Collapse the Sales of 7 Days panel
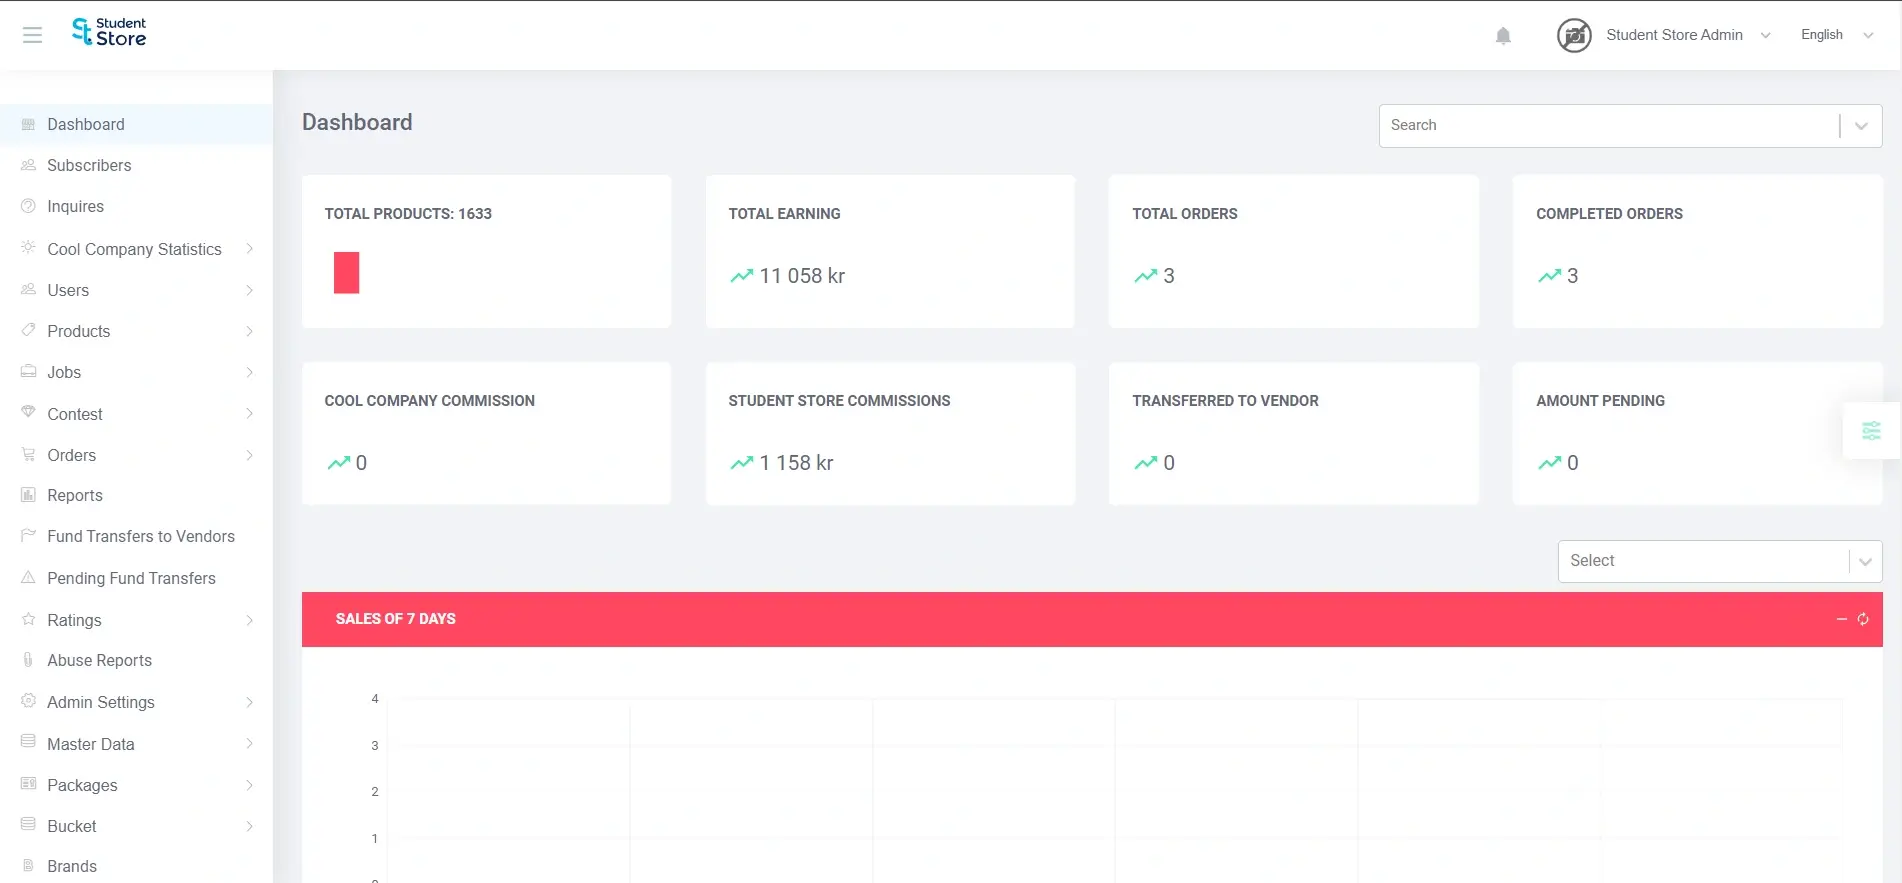The height and width of the screenshot is (883, 1902). tap(1841, 619)
